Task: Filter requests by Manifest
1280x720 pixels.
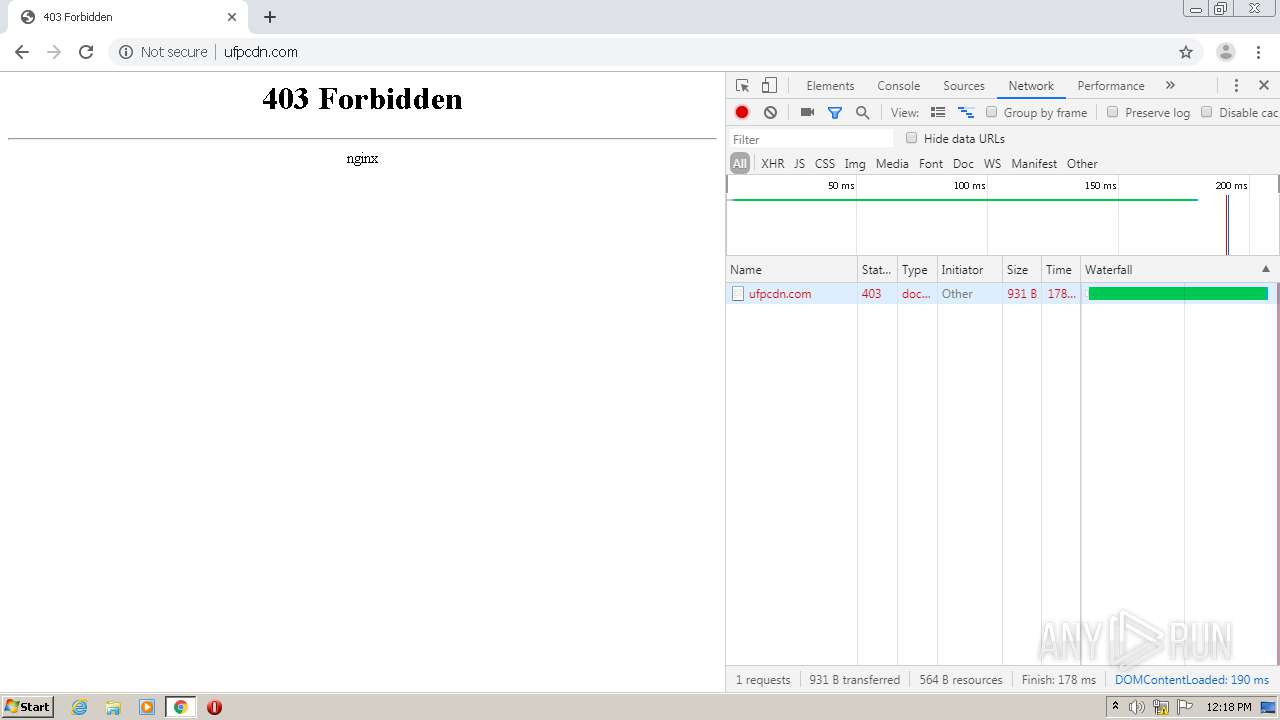Action: [x=1034, y=164]
